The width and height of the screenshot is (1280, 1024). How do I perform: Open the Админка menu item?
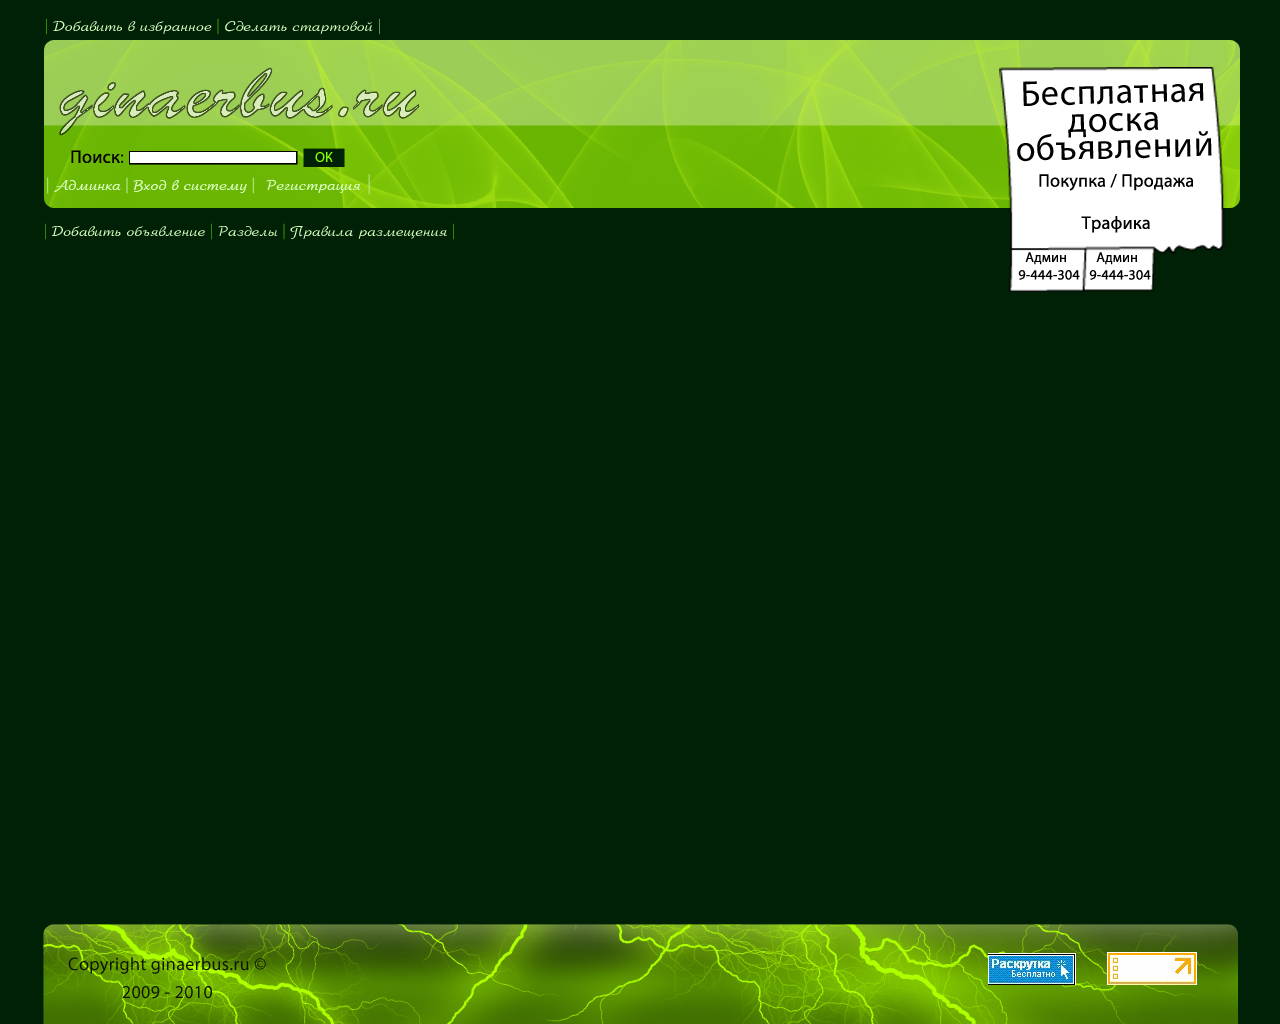pyautogui.click(x=87, y=186)
